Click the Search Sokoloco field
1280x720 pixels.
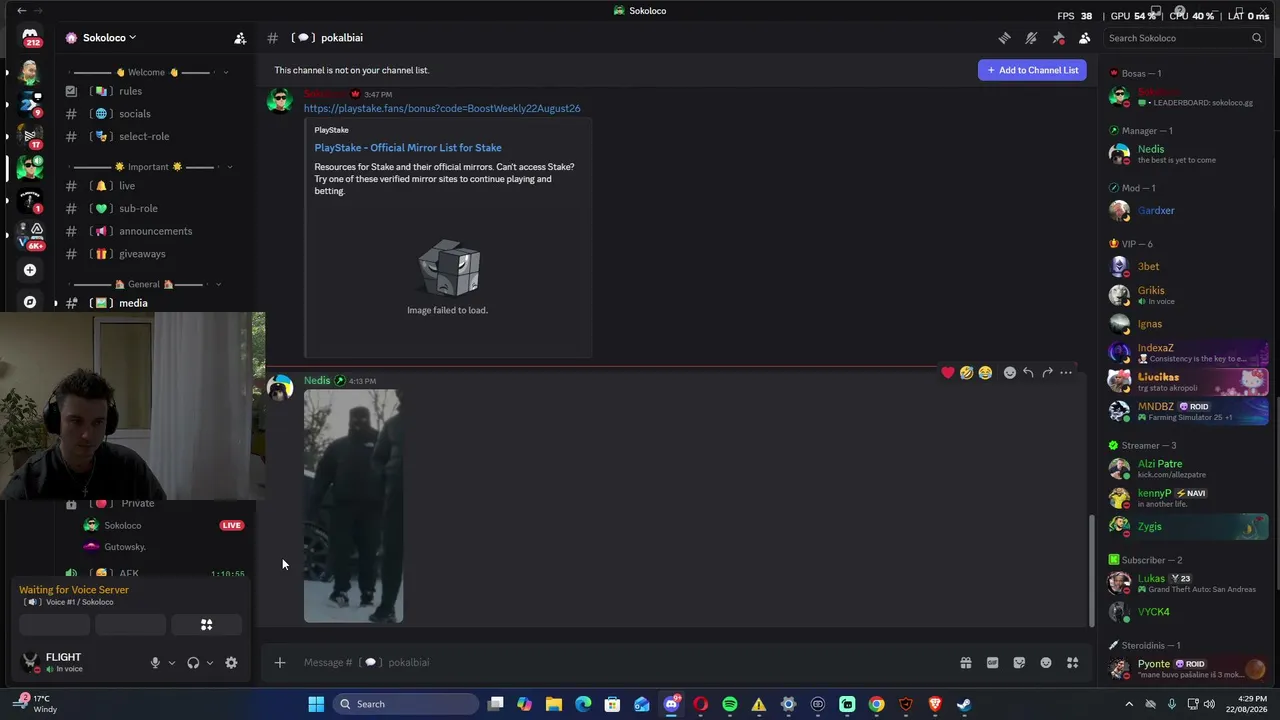click(x=1185, y=38)
